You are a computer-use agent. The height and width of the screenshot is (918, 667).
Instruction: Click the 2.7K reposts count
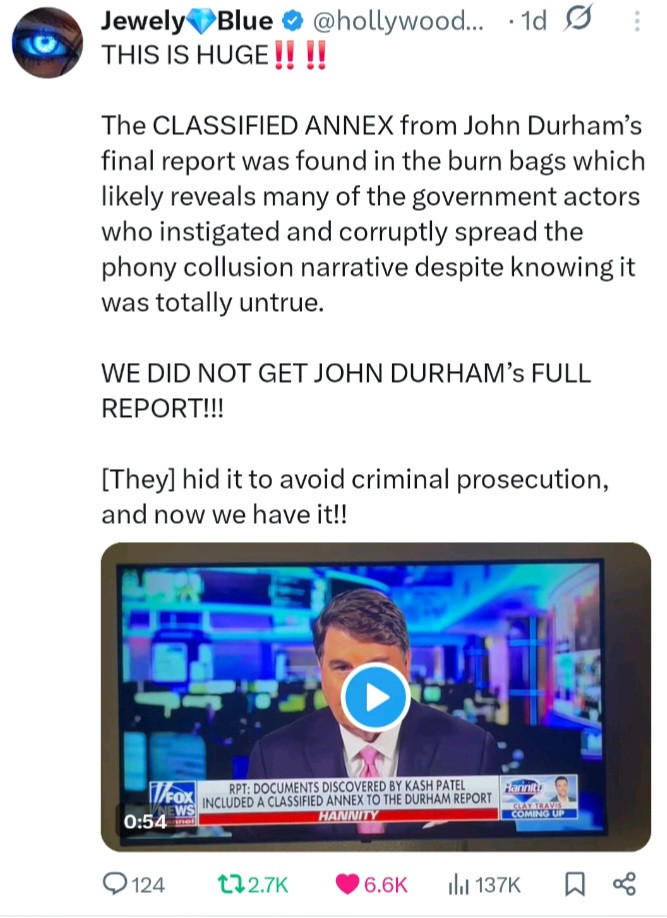point(268,884)
